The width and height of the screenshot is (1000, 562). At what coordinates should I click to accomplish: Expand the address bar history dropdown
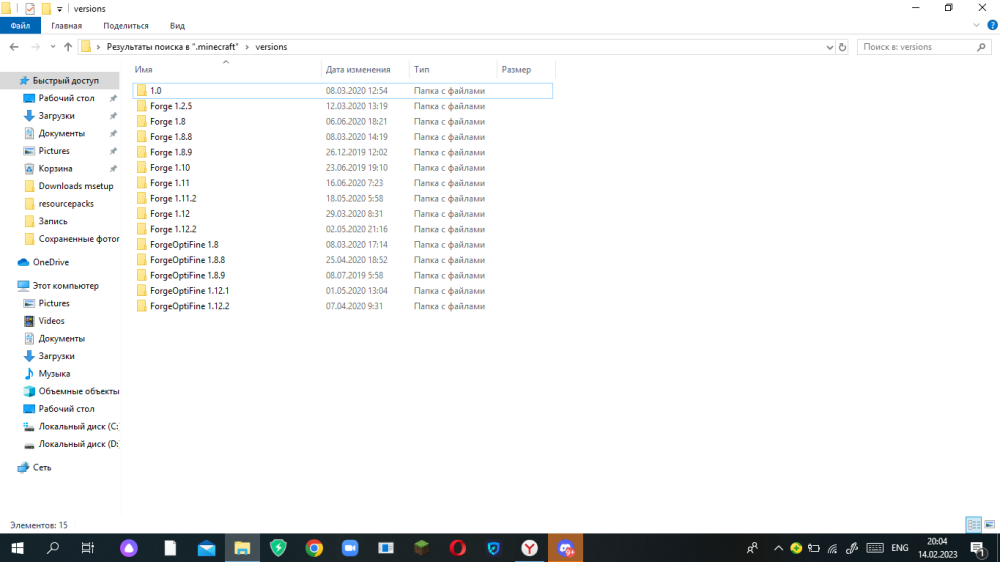point(829,47)
